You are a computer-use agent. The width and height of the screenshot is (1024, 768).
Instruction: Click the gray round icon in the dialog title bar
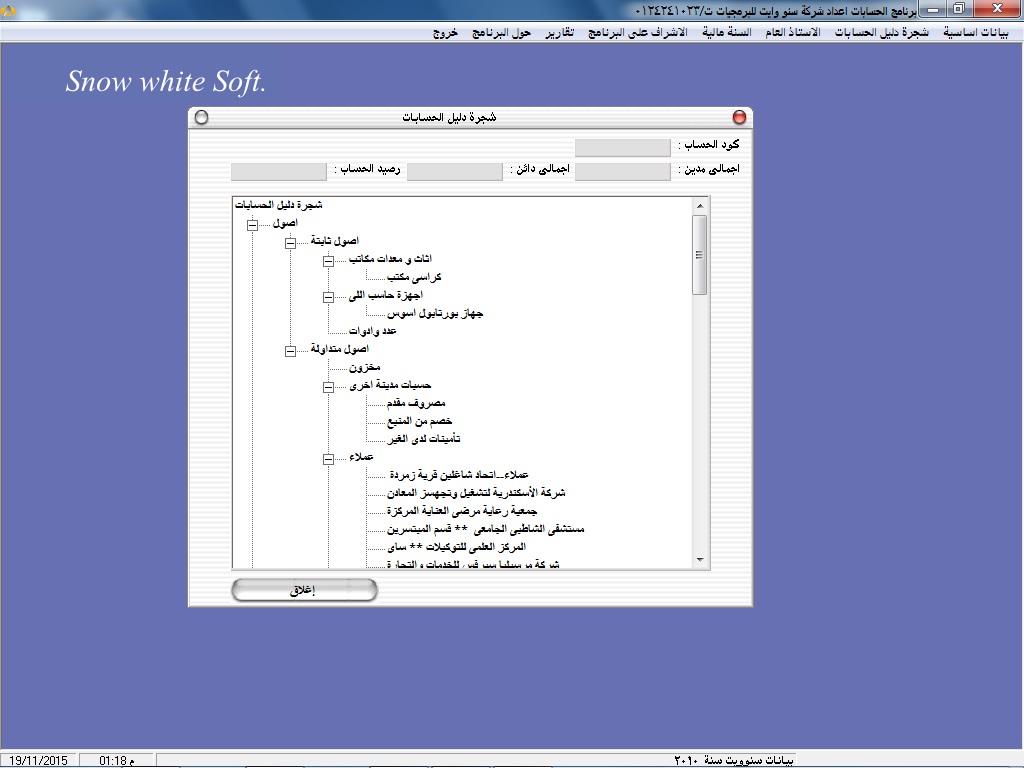point(201,118)
